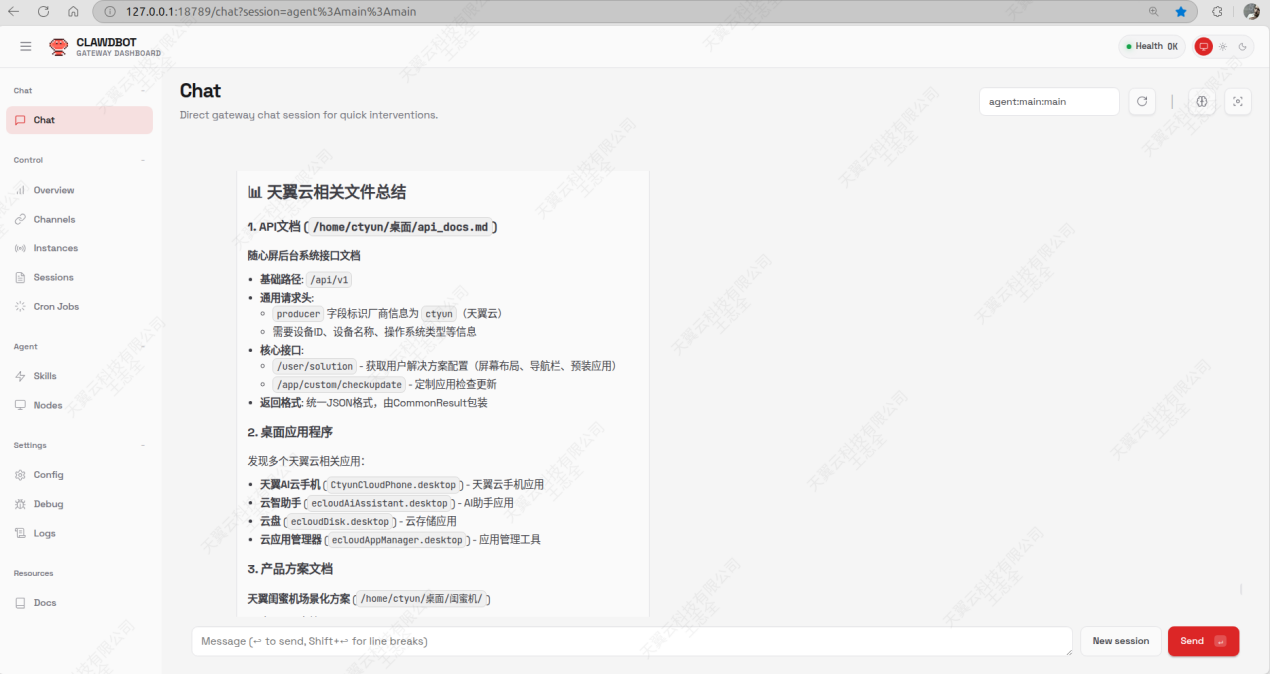Collapse the Settings sidebar section
This screenshot has height=674, width=1270.
point(143,445)
